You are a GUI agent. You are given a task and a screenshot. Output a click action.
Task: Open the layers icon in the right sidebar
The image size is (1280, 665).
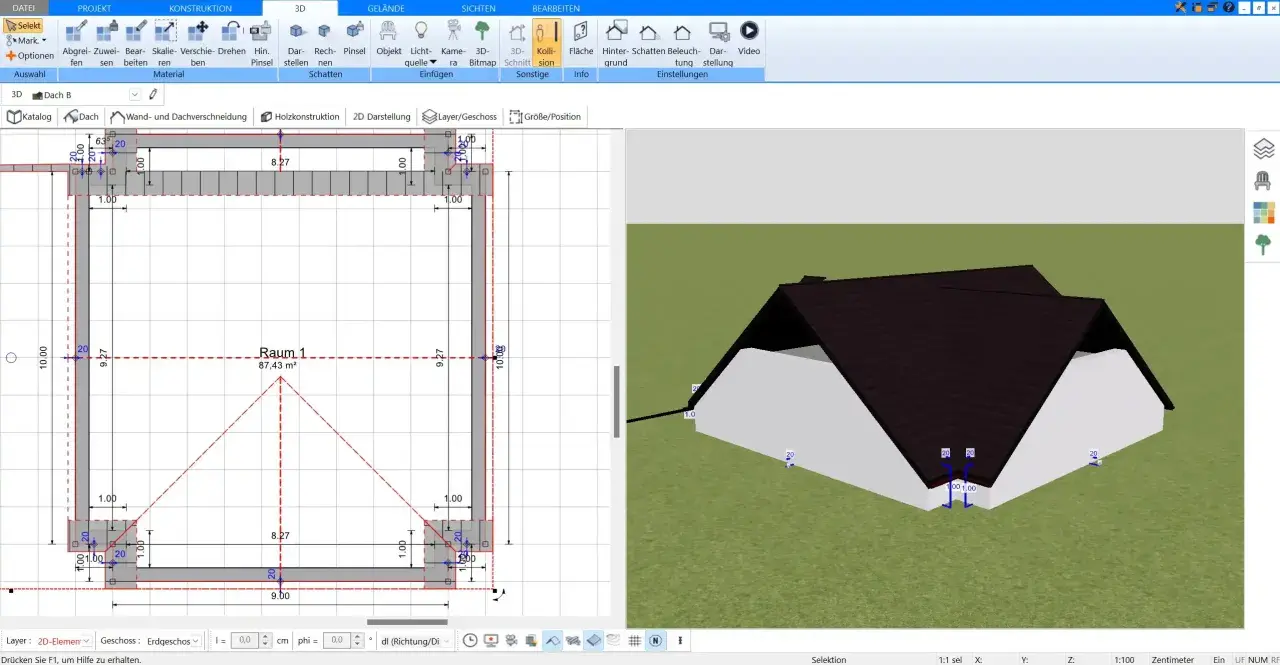pos(1264,149)
